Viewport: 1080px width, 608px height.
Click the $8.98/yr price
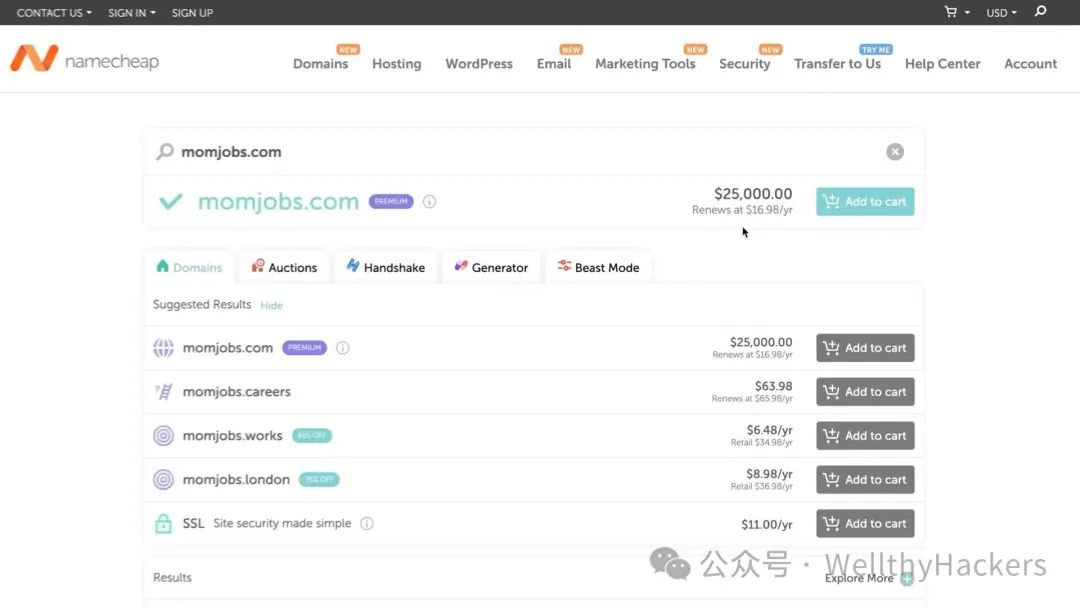point(769,474)
